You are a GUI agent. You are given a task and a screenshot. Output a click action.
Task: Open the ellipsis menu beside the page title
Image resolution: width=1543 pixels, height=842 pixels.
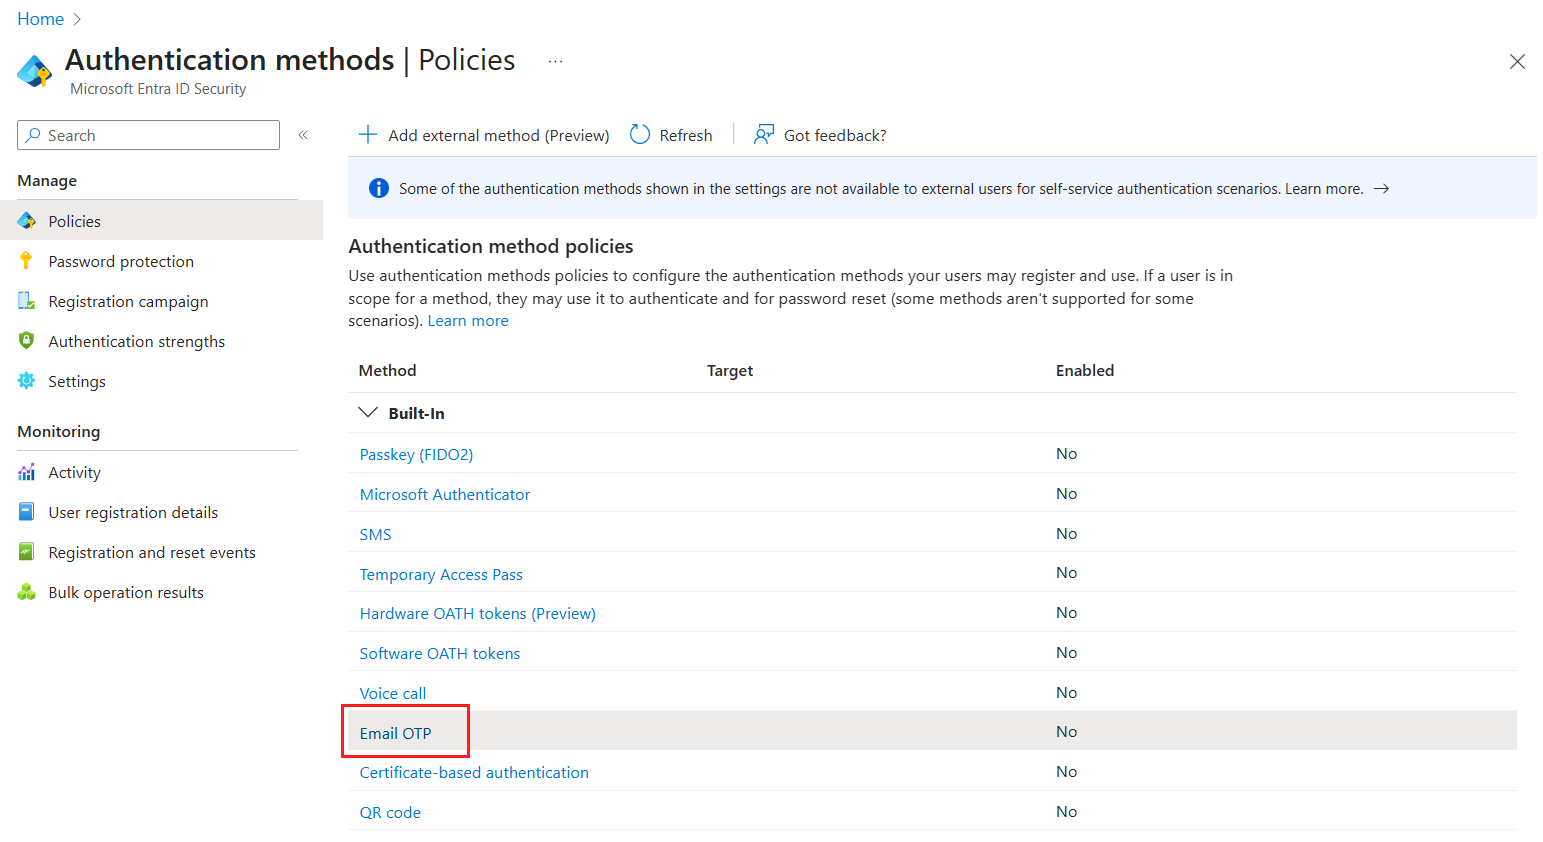(555, 60)
